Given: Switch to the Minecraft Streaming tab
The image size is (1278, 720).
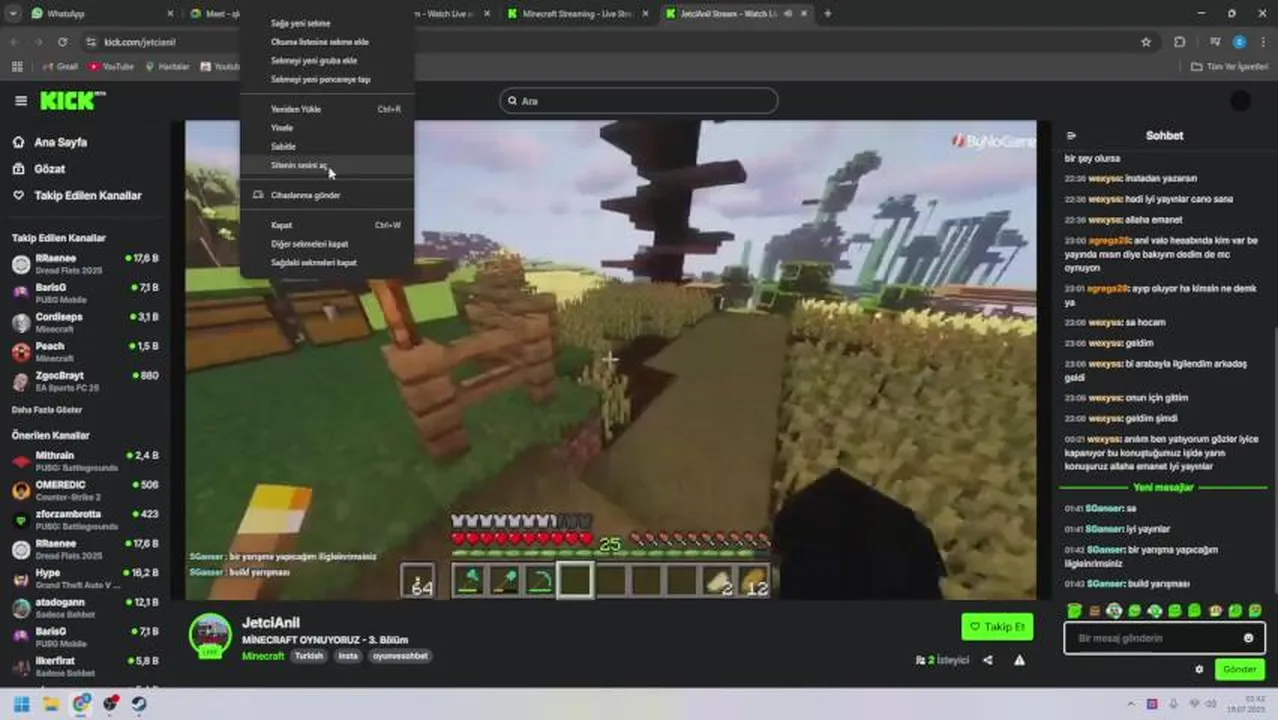Looking at the screenshot, I should (x=575, y=14).
